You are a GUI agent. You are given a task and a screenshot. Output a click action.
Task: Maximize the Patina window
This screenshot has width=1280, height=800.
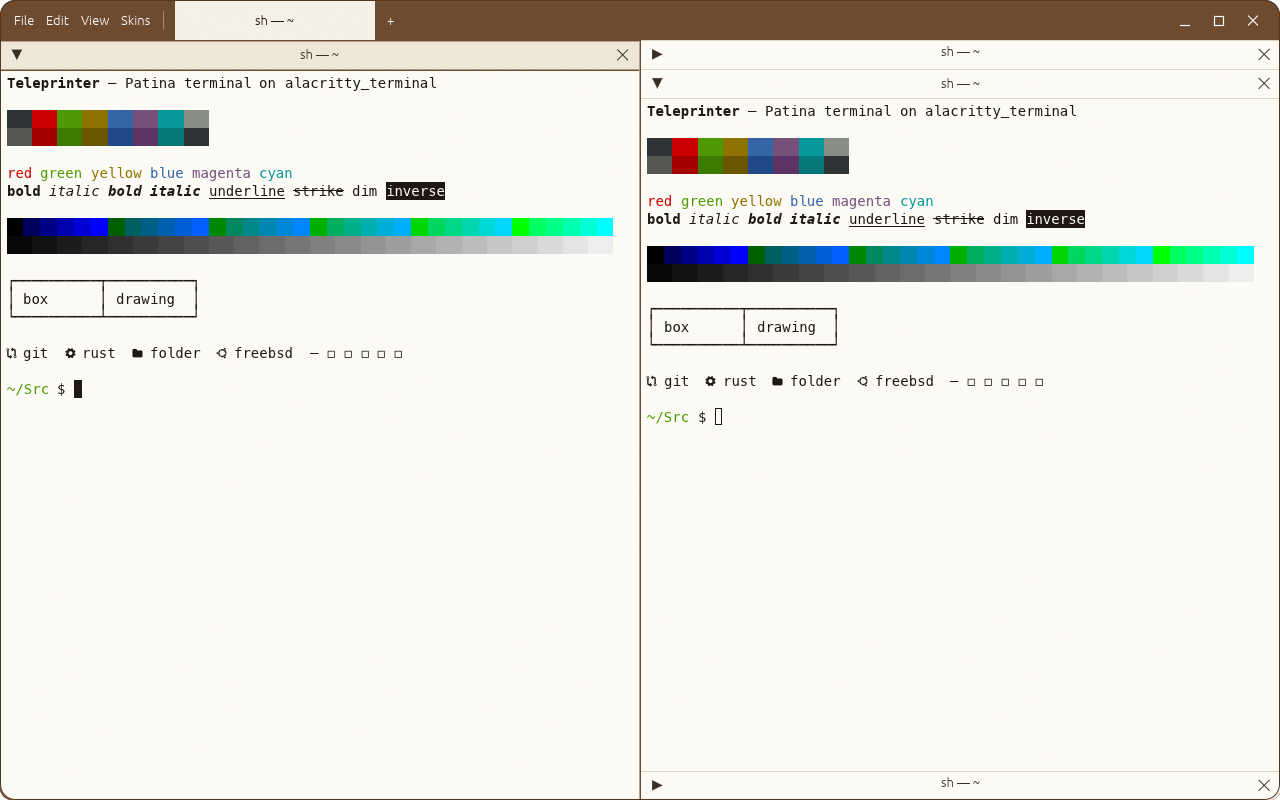click(x=1219, y=20)
